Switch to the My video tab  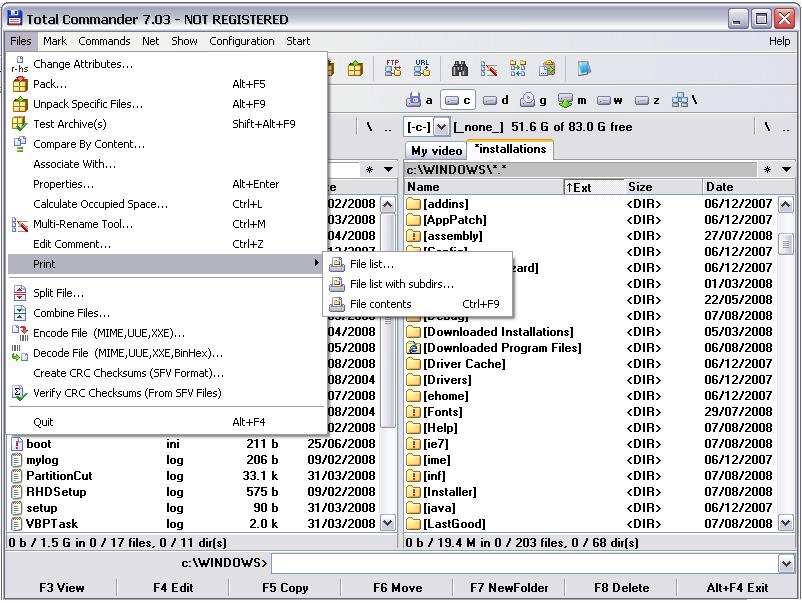point(436,150)
